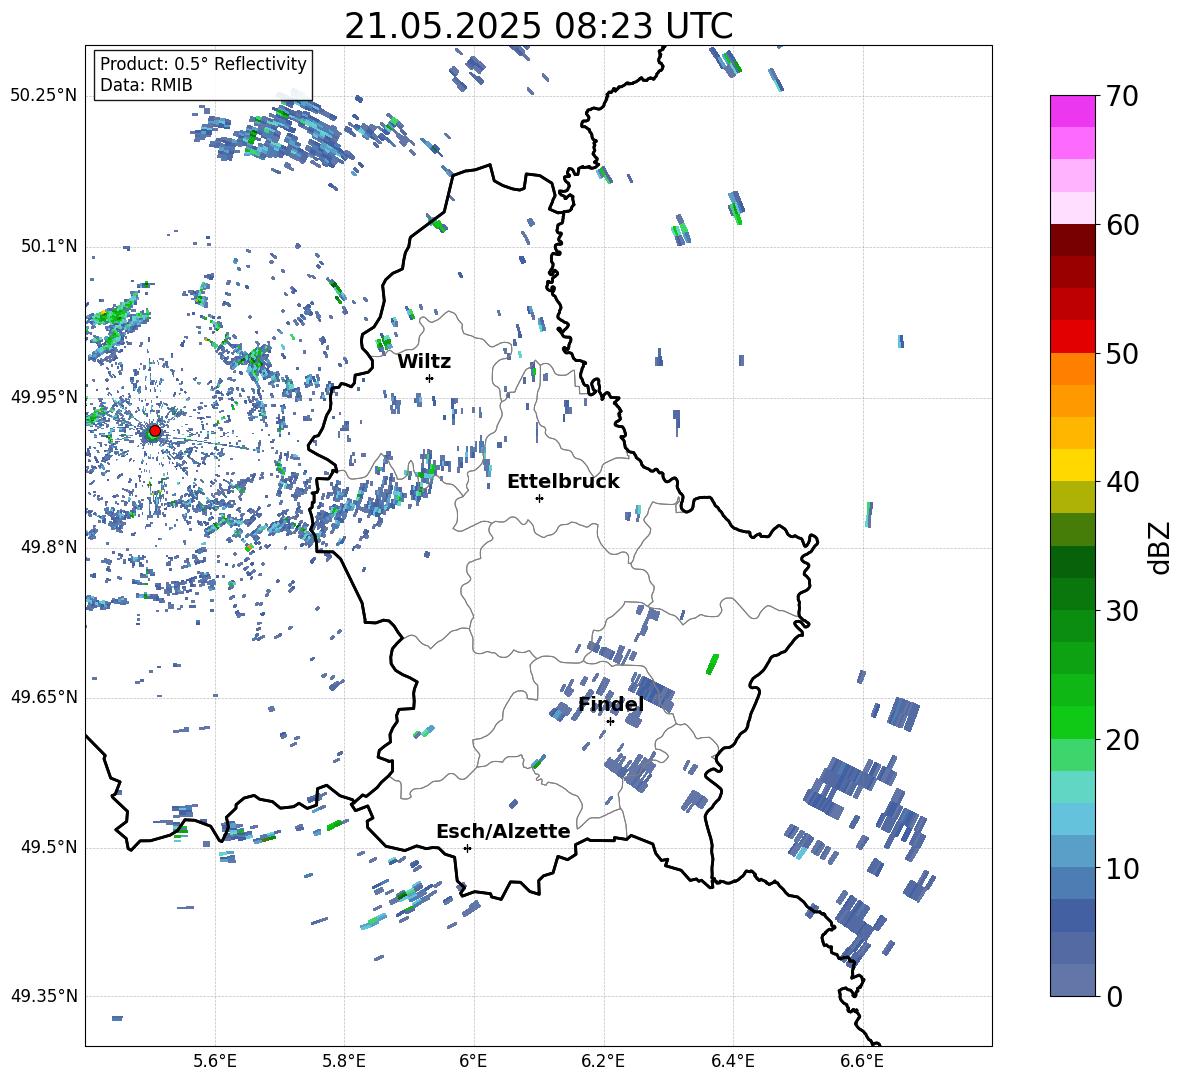Click the 50.25°N latitude label
The height and width of the screenshot is (1081, 1184).
[x=43, y=96]
